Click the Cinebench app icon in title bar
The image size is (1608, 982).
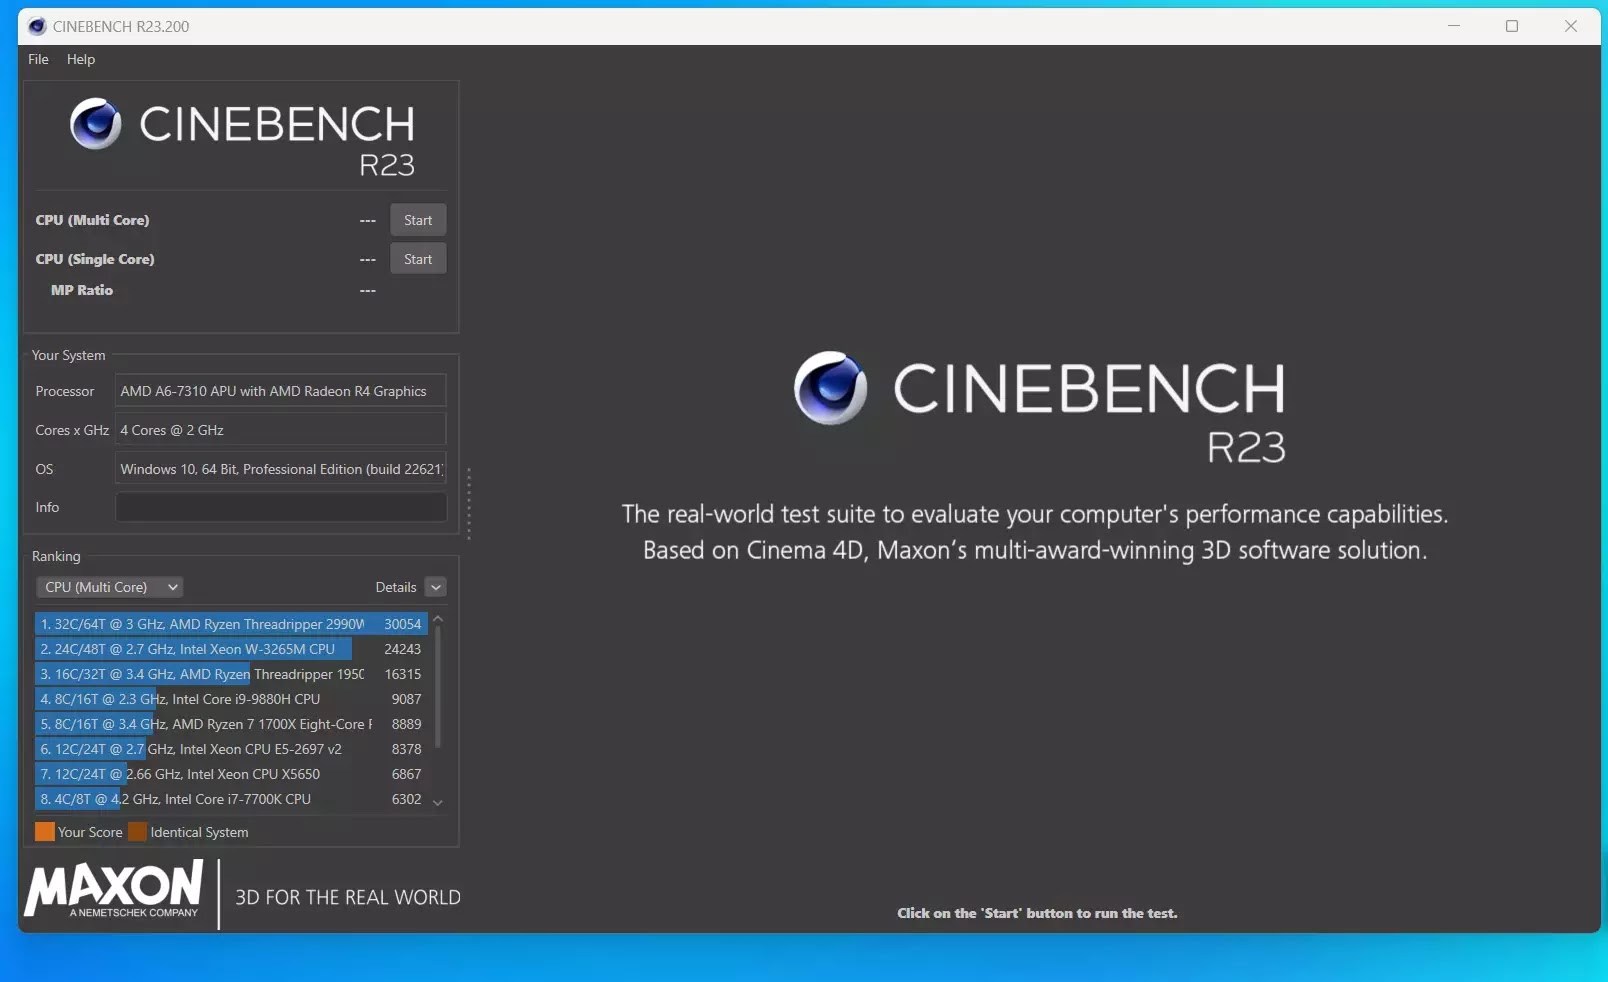37,26
